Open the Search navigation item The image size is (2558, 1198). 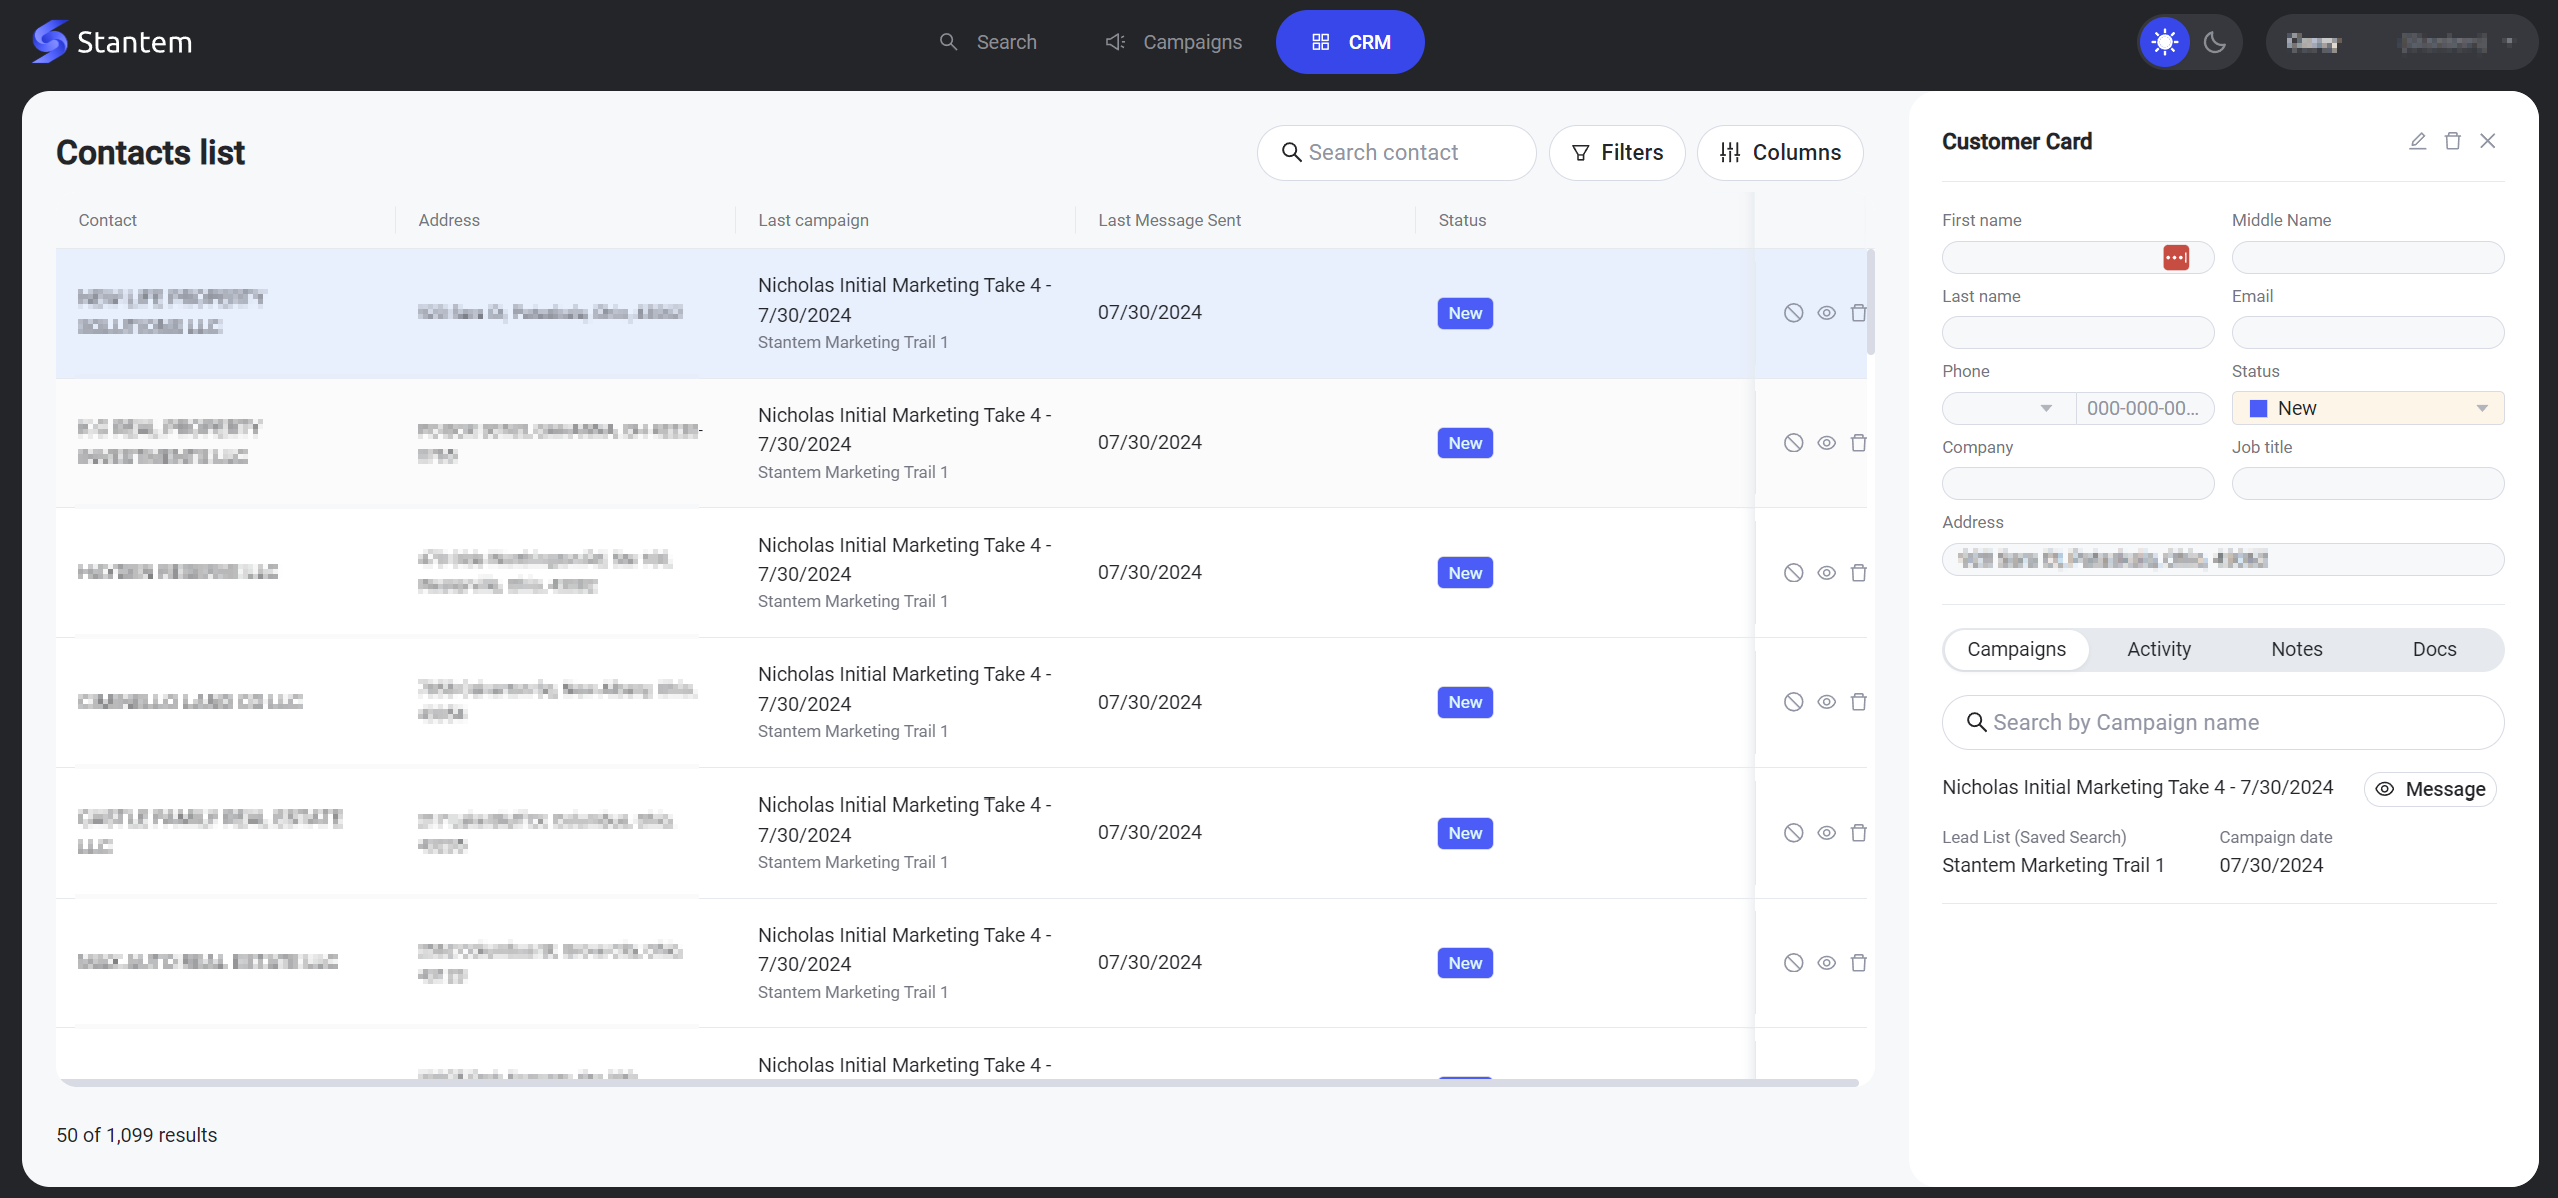pyautogui.click(x=988, y=42)
